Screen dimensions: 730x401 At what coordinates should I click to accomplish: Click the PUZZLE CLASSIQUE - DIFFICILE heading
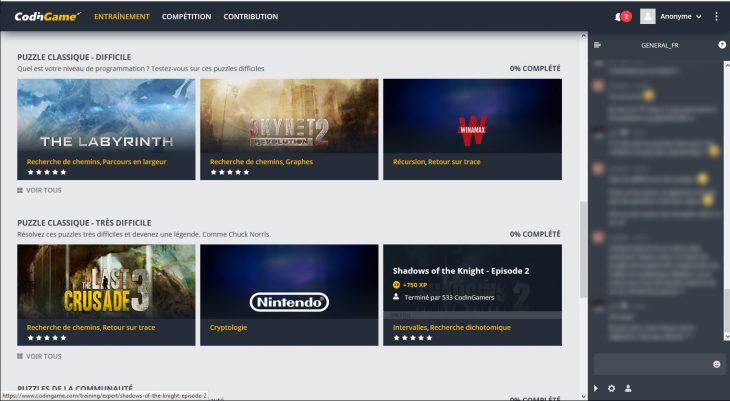(74, 57)
